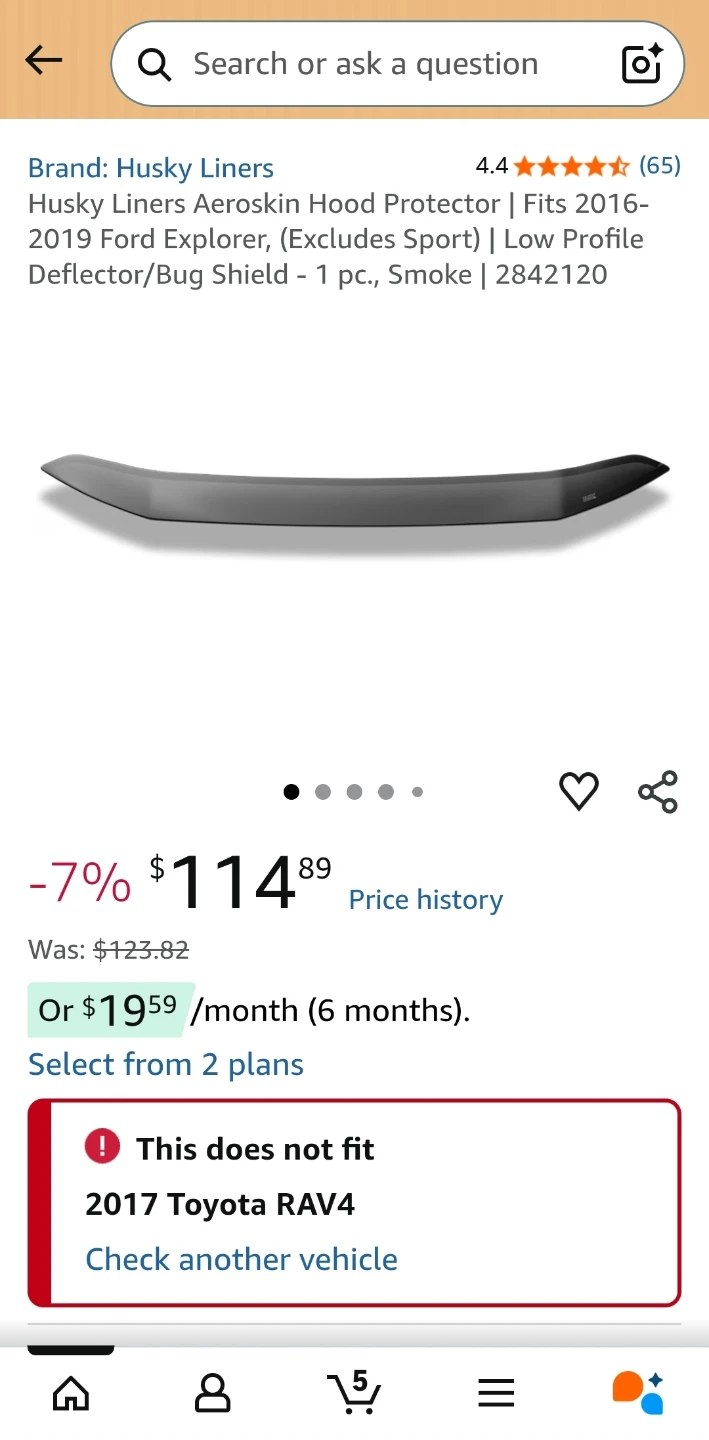The height and width of the screenshot is (1440, 709).
Task: Tap the magnifying glass search icon
Action: click(x=154, y=64)
